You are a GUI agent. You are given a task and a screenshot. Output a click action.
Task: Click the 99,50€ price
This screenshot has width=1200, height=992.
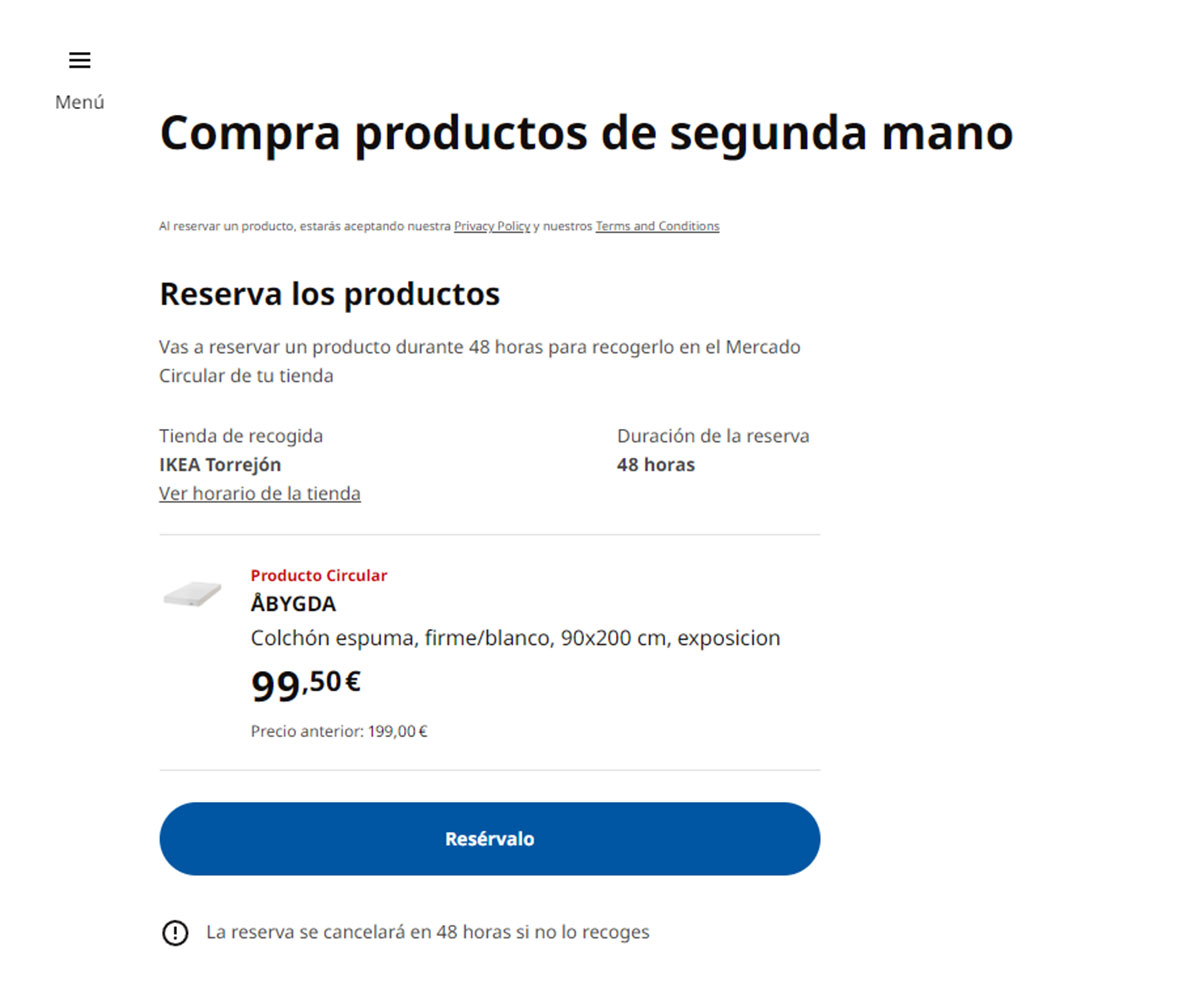pos(305,684)
